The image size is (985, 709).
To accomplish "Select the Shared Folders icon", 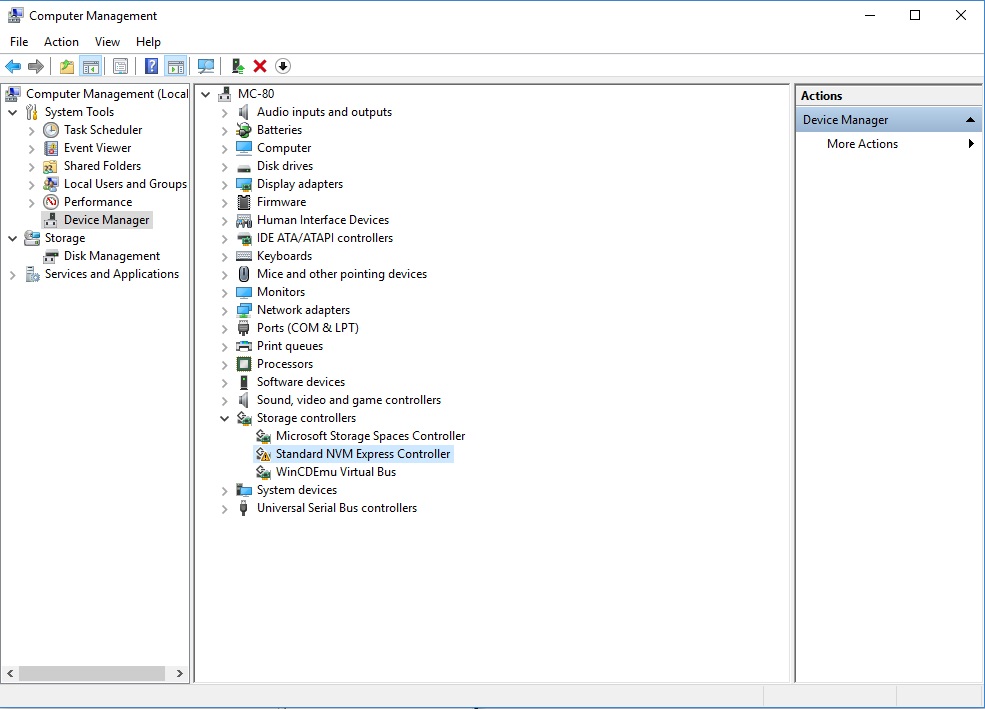I will 50,166.
